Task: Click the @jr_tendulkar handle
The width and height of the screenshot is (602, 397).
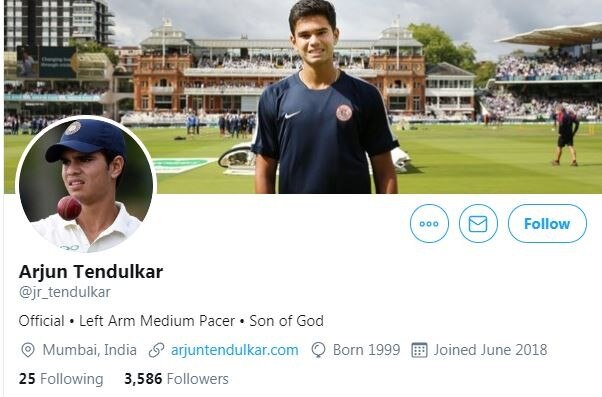Action: 64,292
